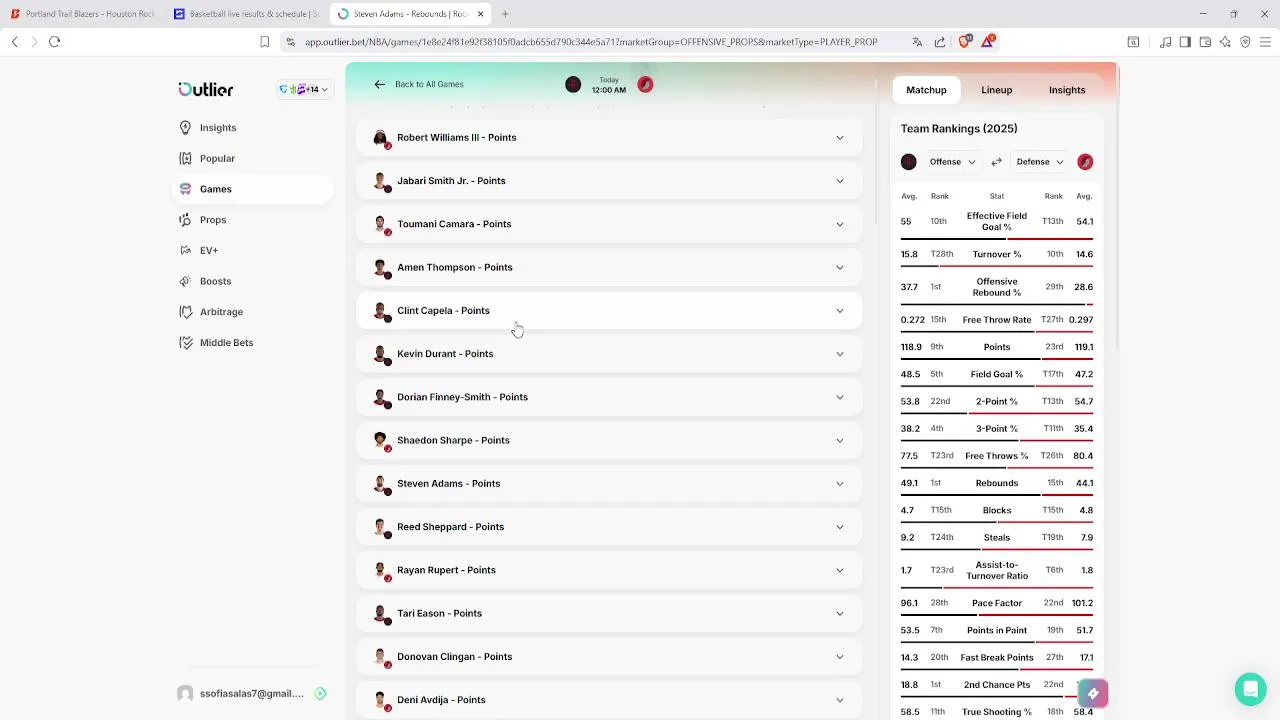
Task: Open the Arbitrage sidebar icon
Action: [x=185, y=312]
